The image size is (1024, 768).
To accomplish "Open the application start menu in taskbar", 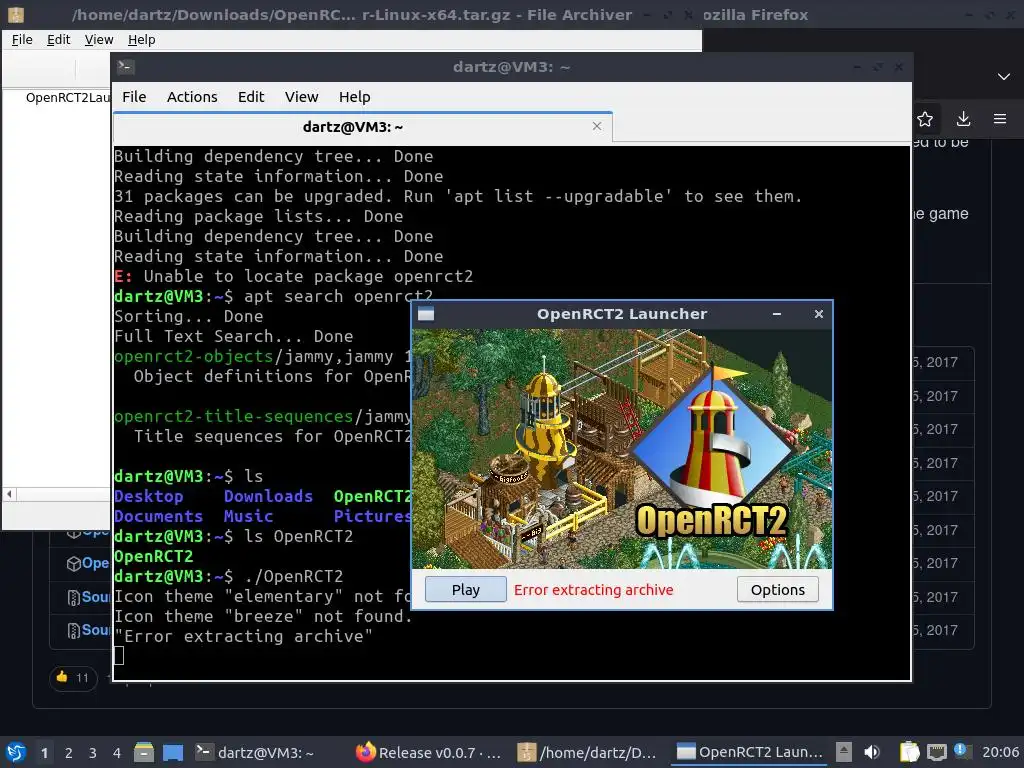I will (x=15, y=752).
